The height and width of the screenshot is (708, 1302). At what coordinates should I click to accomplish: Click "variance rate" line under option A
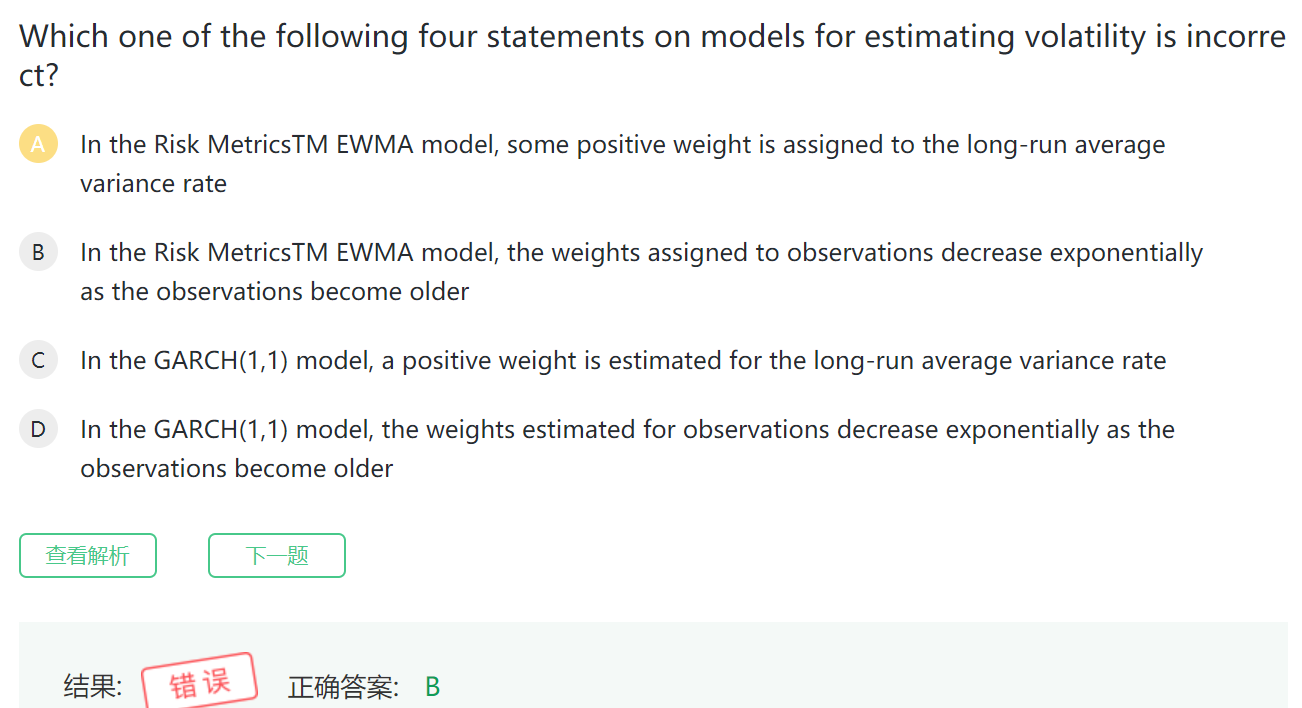coord(153,184)
